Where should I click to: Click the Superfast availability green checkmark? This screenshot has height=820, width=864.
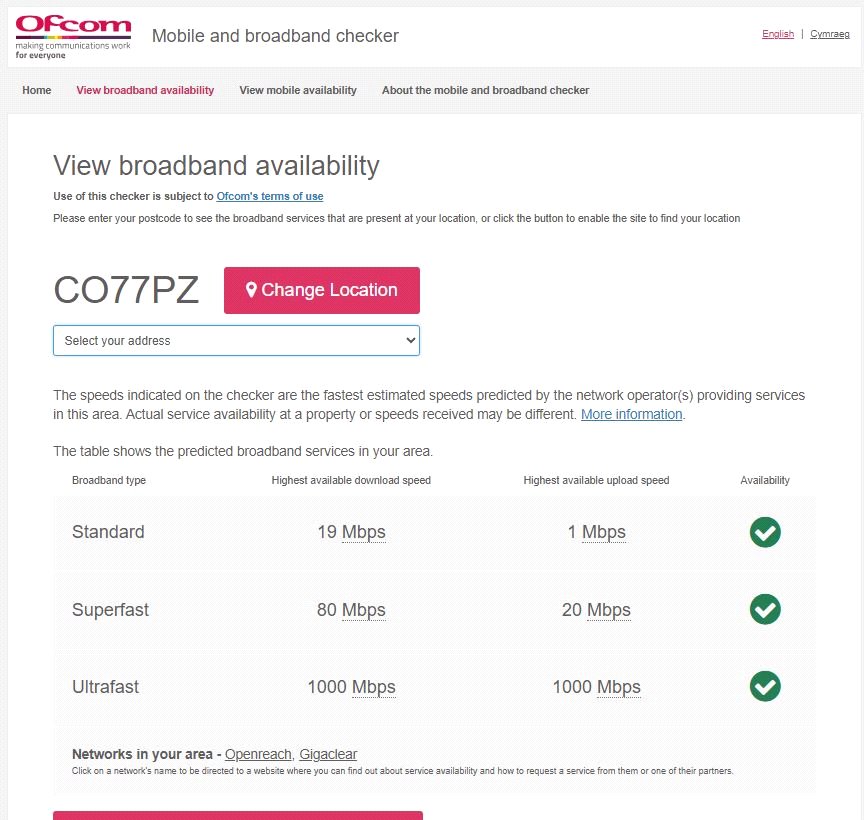click(x=765, y=609)
